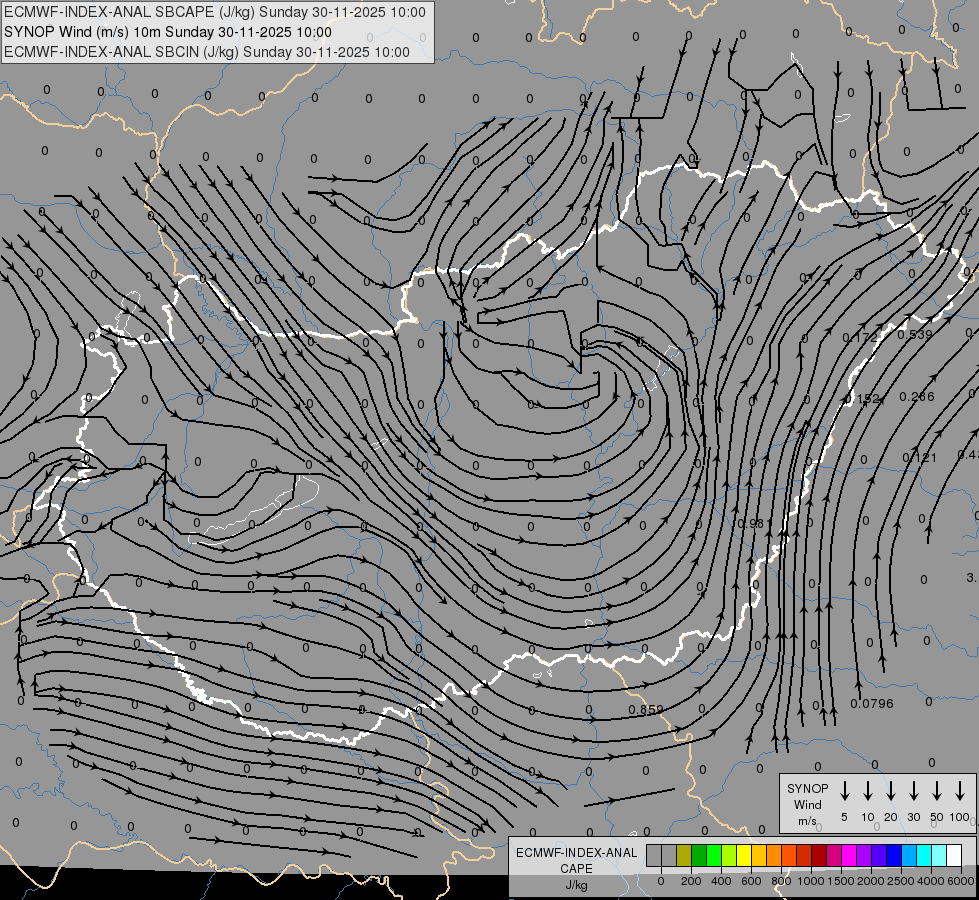
Task: Click the 0.859 value on the map
Action: tap(646, 710)
